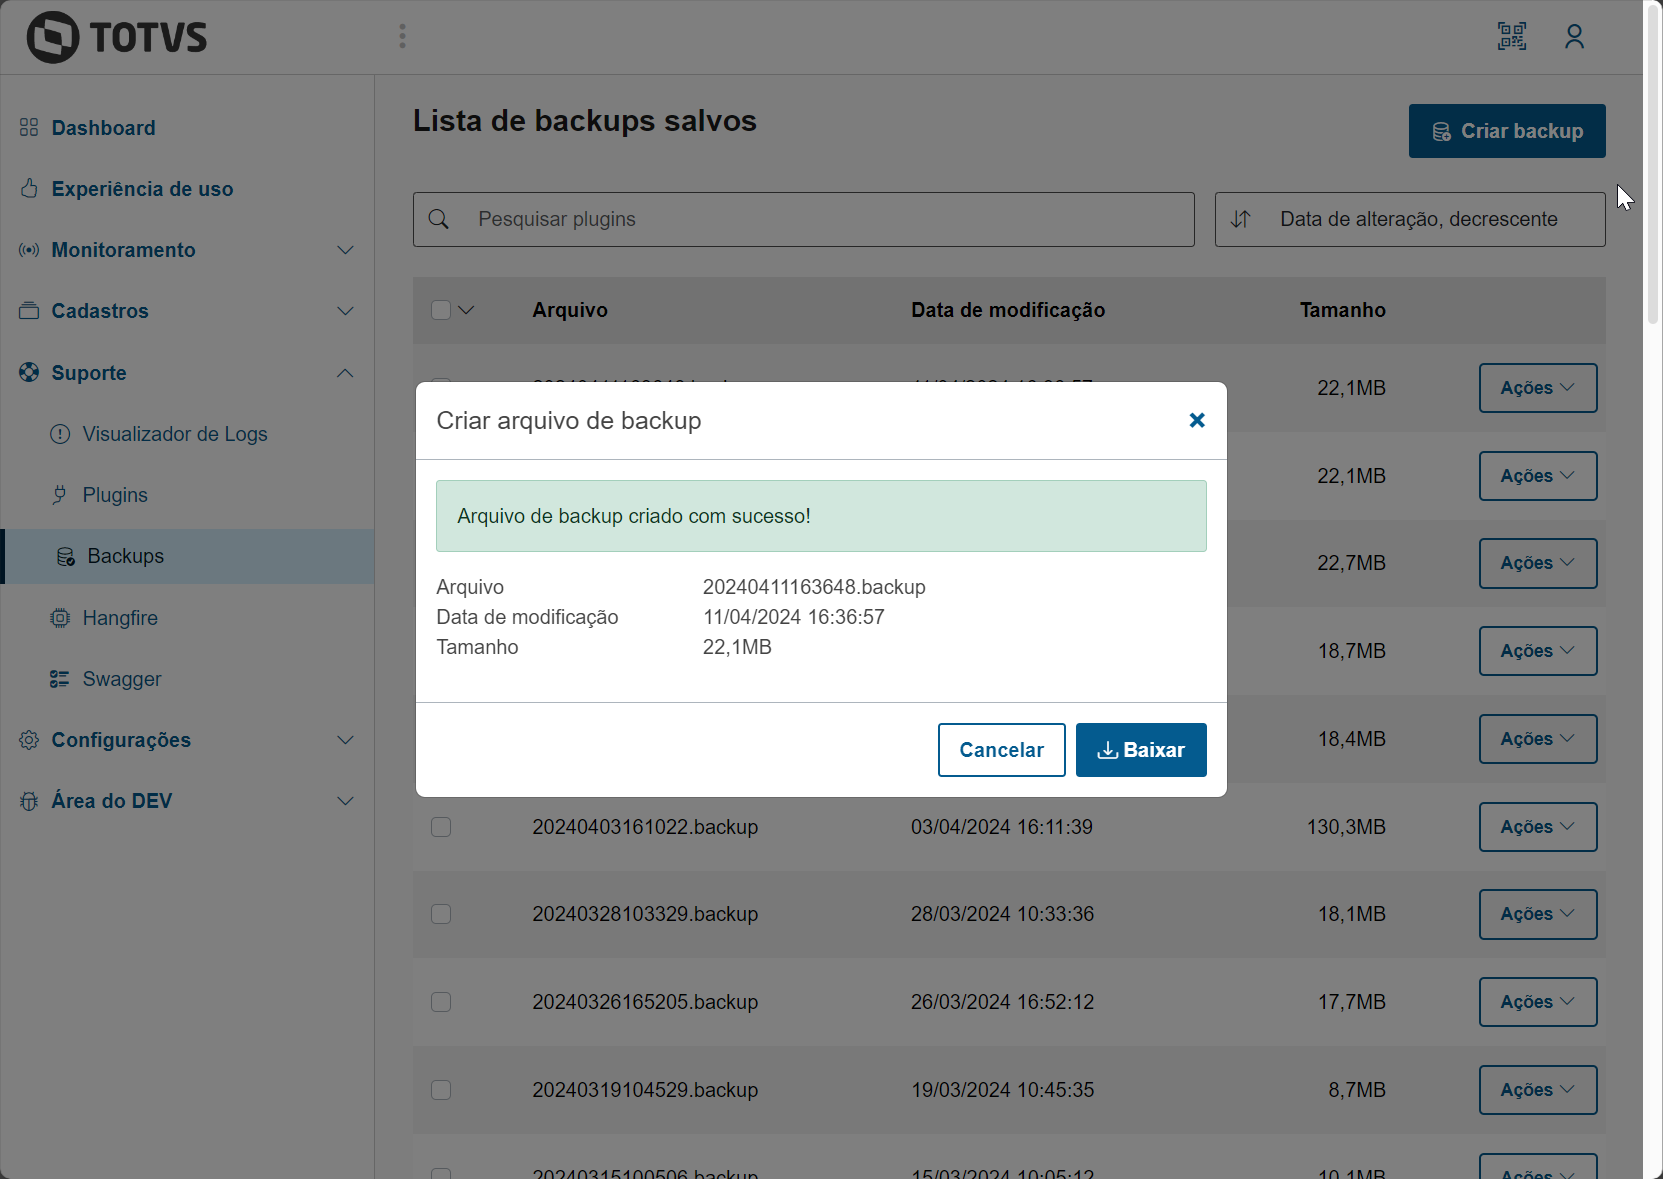Click inside the Pesquisar plugins search field
The height and width of the screenshot is (1179, 1663).
[x=802, y=219]
